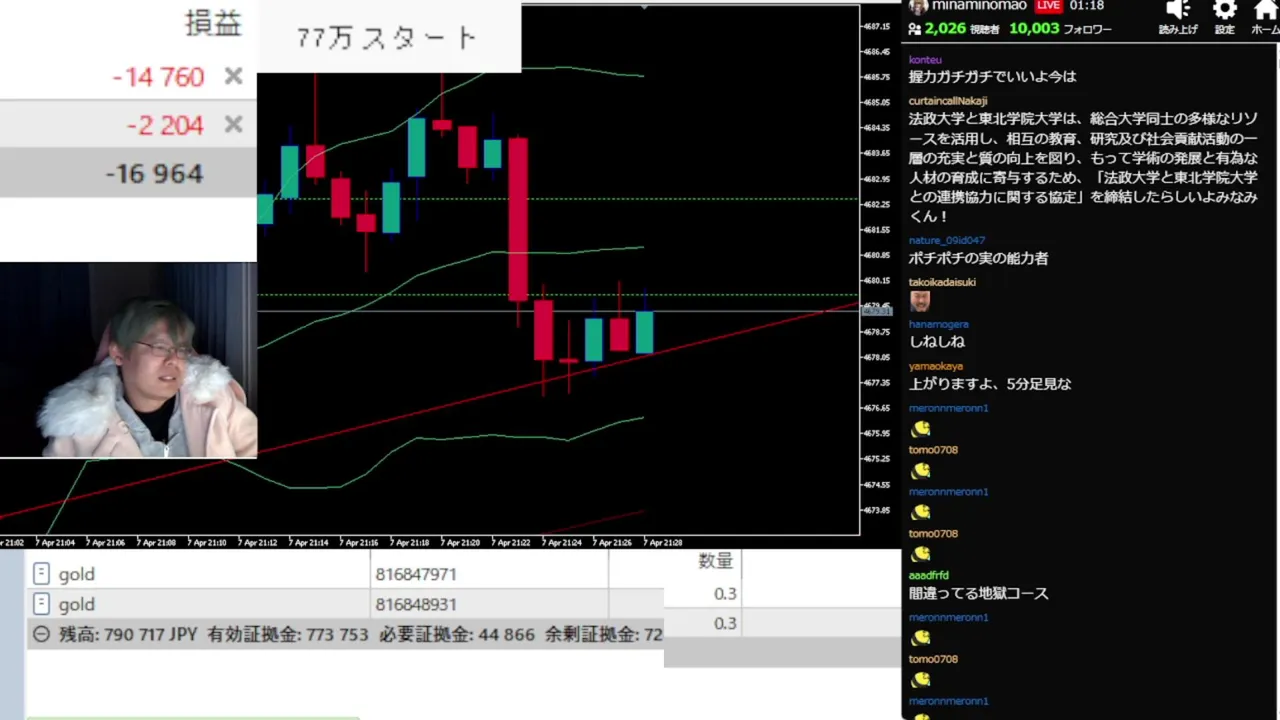Close the -2 204 position
This screenshot has width=1280, height=720.
[x=233, y=125]
